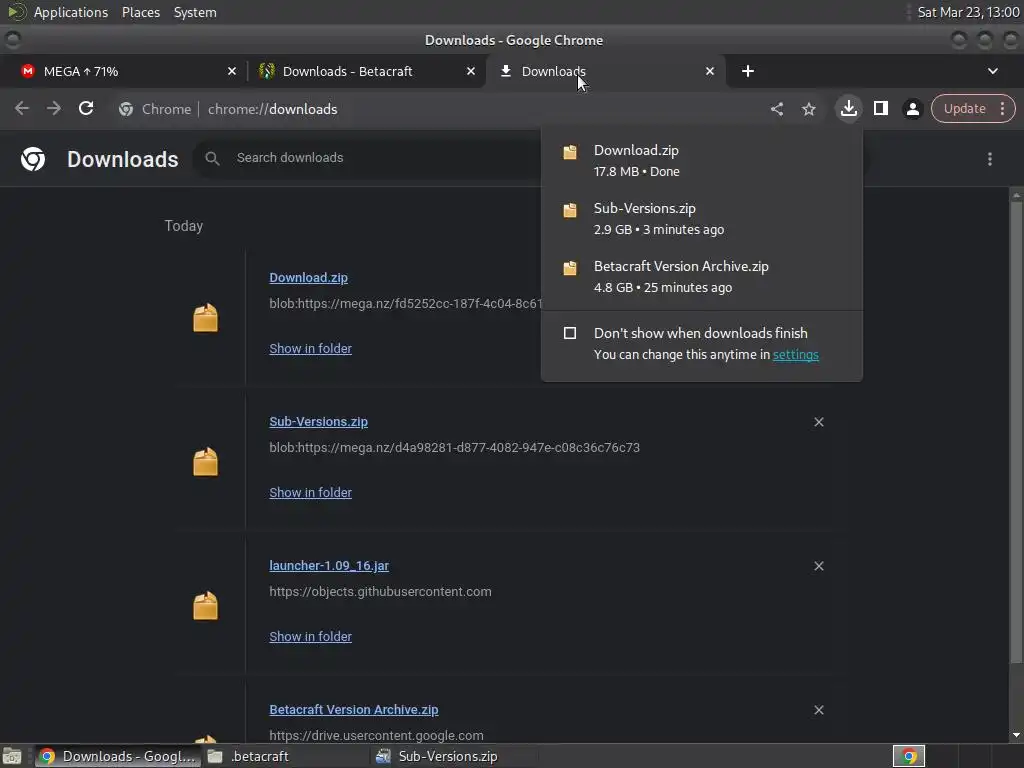Open the settings link in popup
The height and width of the screenshot is (768, 1024).
click(x=795, y=355)
